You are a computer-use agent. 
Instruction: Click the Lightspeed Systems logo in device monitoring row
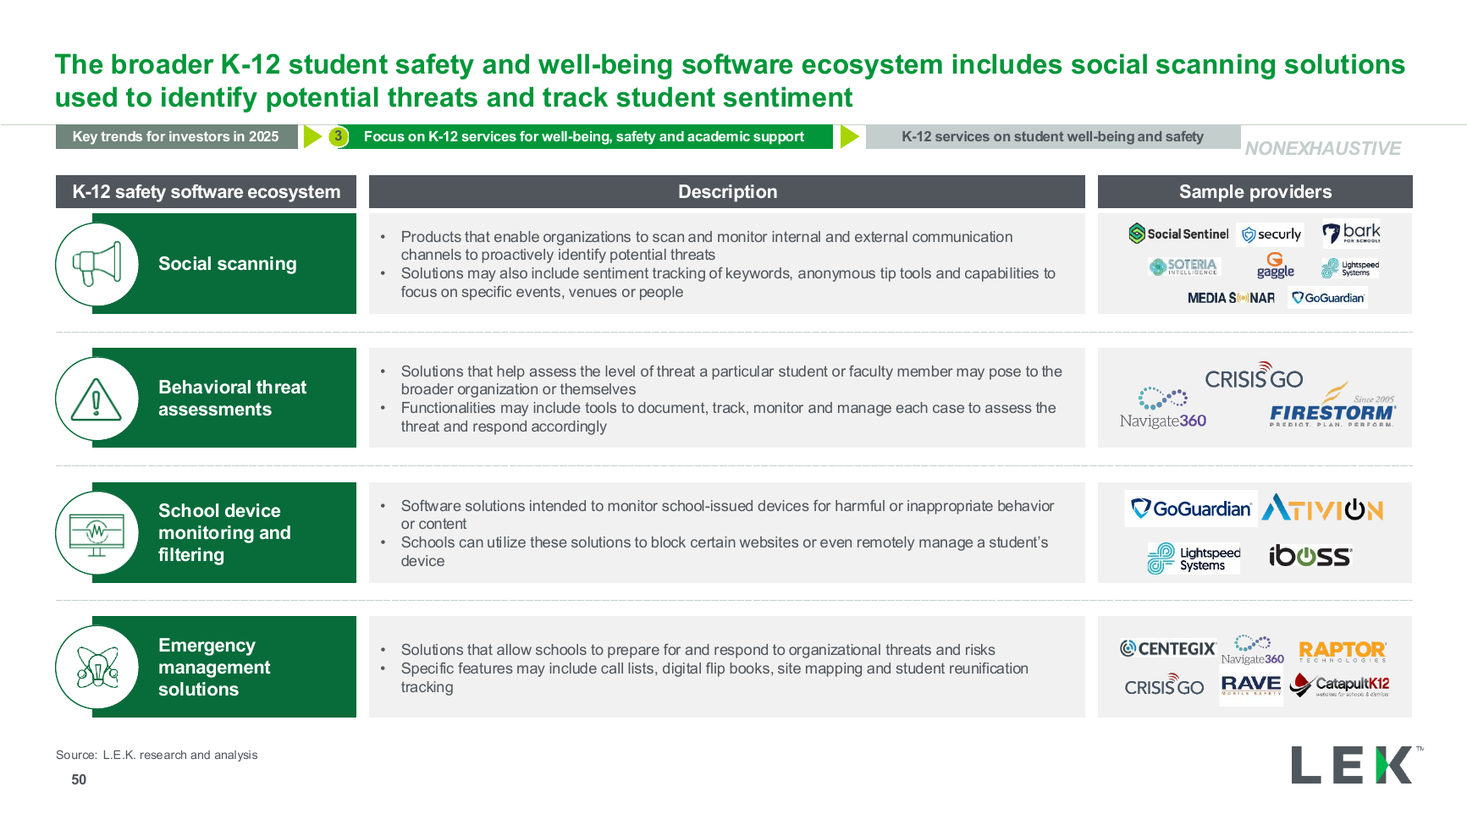coord(1194,558)
